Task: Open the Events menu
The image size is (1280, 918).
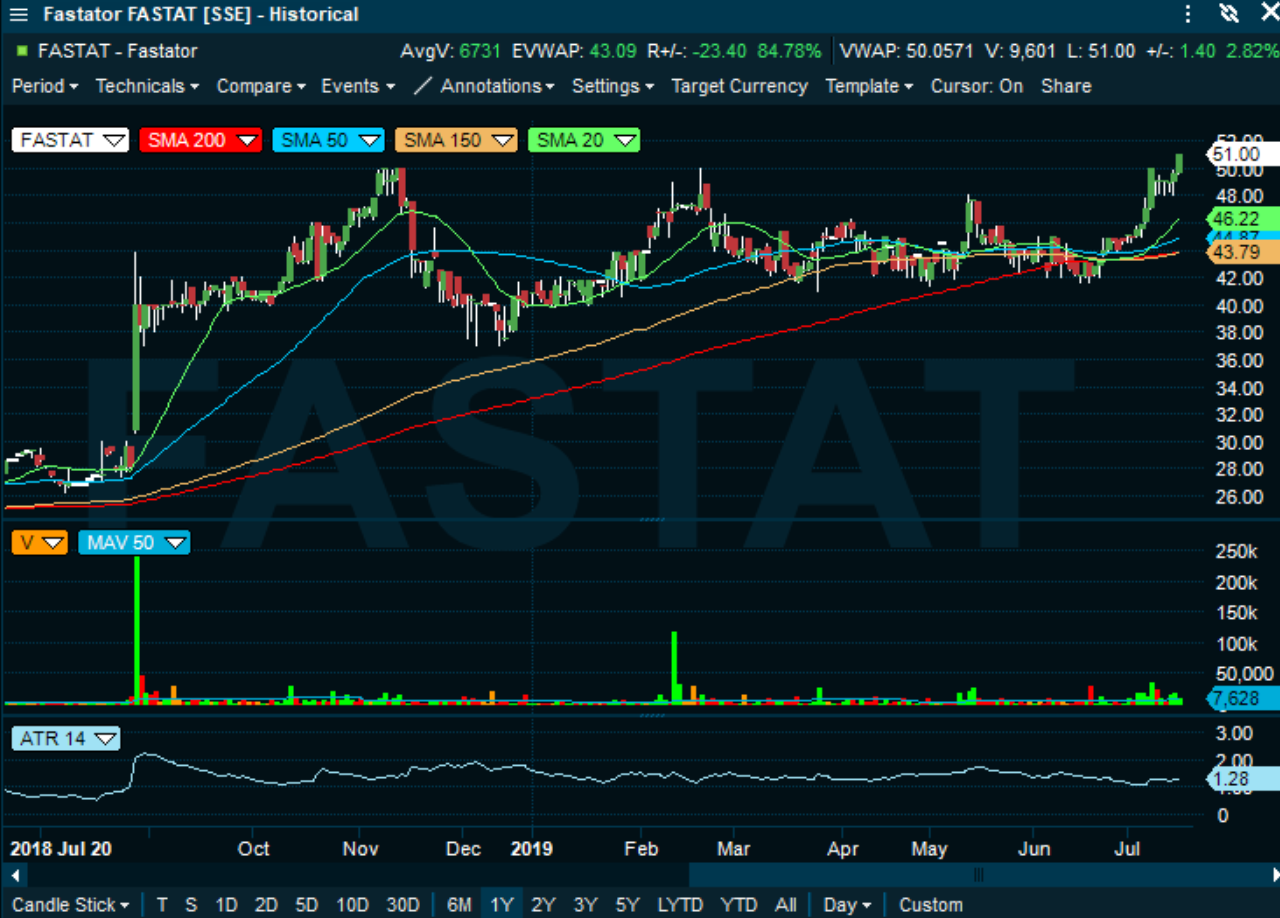Action: (358, 86)
